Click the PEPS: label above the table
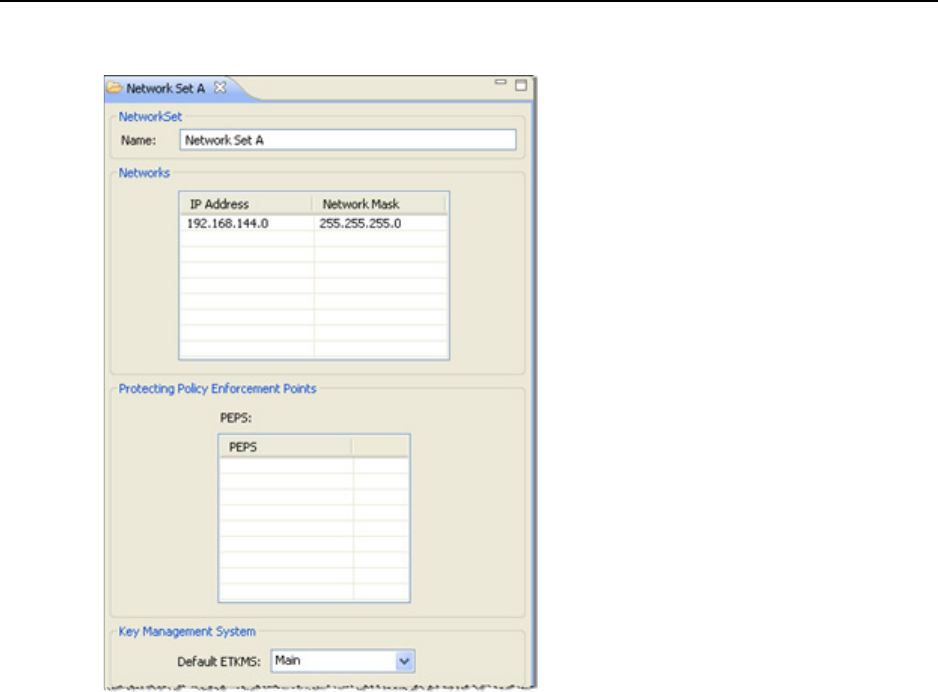Image resolution: width=938 pixels, height=692 pixels. click(236, 418)
